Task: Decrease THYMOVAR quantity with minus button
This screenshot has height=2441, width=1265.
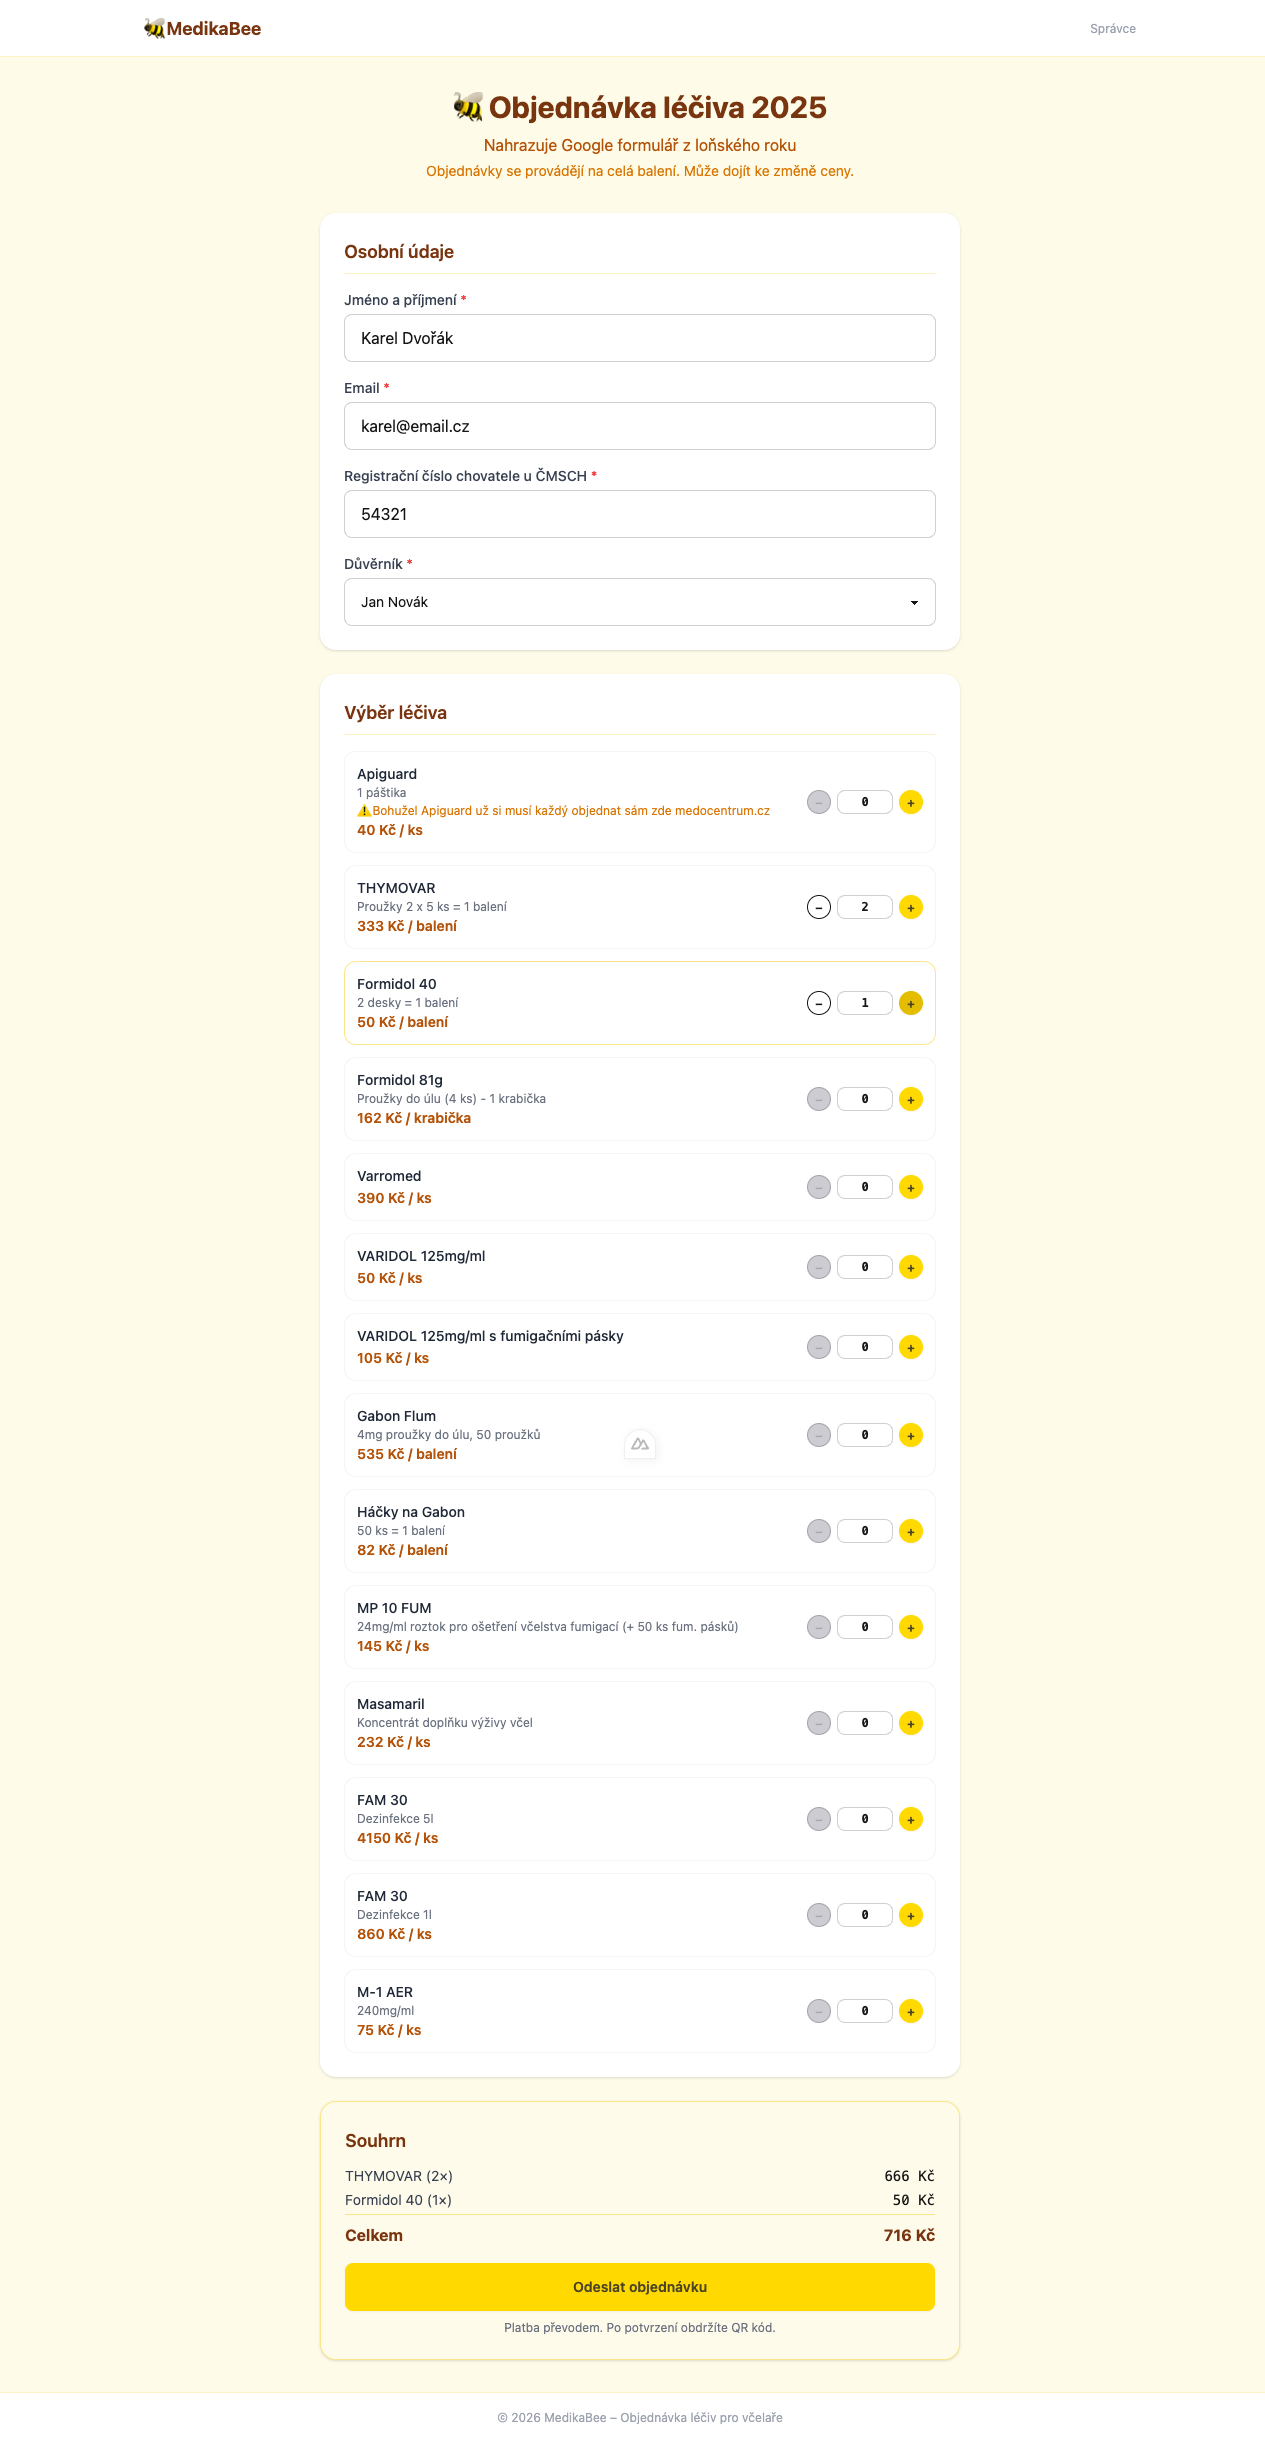Action: point(819,907)
